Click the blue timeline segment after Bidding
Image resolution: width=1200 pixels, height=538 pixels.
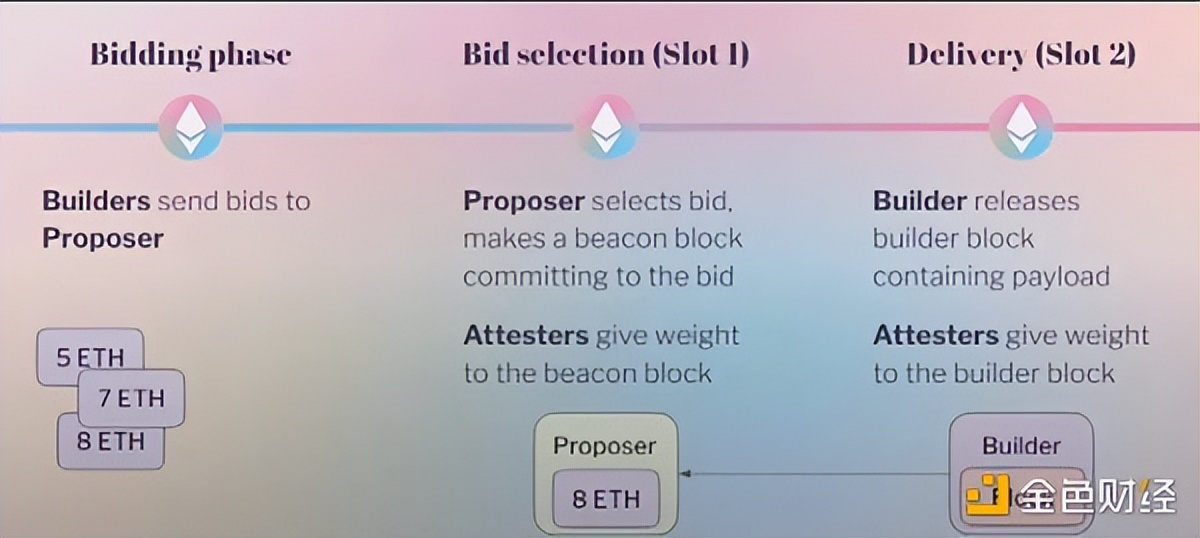coord(398,128)
